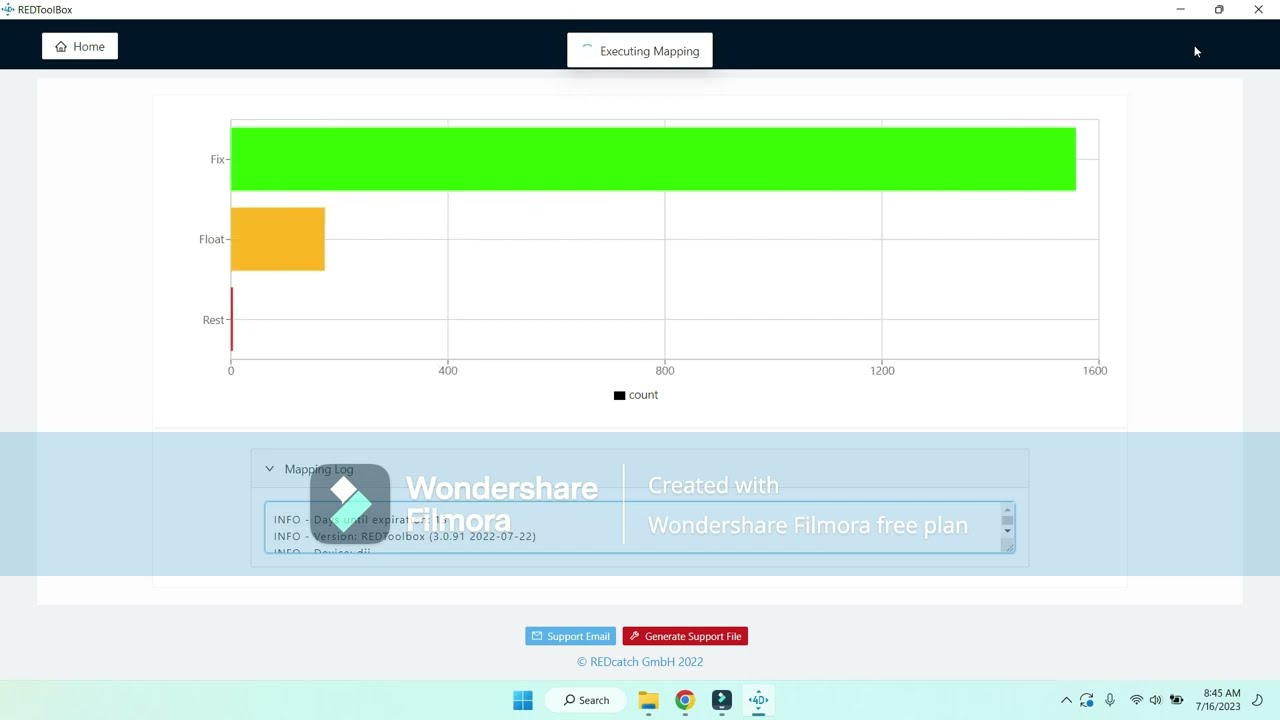
Task: Click the mapping log scrollbar down arrow
Action: [1007, 531]
